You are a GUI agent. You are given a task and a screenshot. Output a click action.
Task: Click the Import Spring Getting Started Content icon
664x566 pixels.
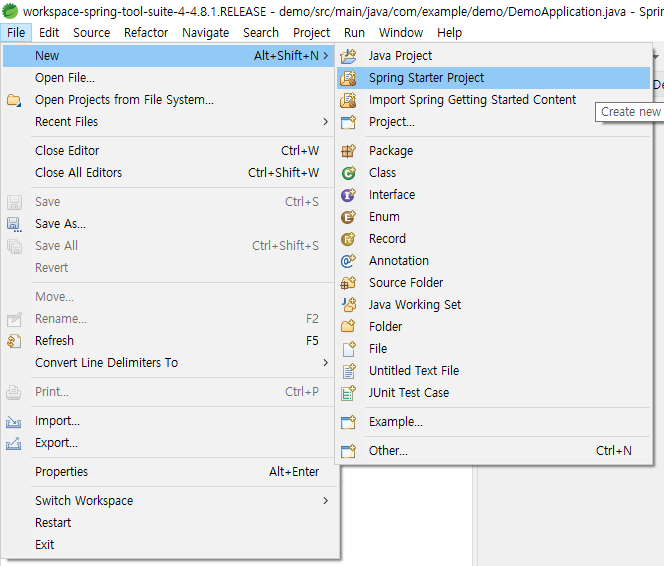[x=348, y=100]
